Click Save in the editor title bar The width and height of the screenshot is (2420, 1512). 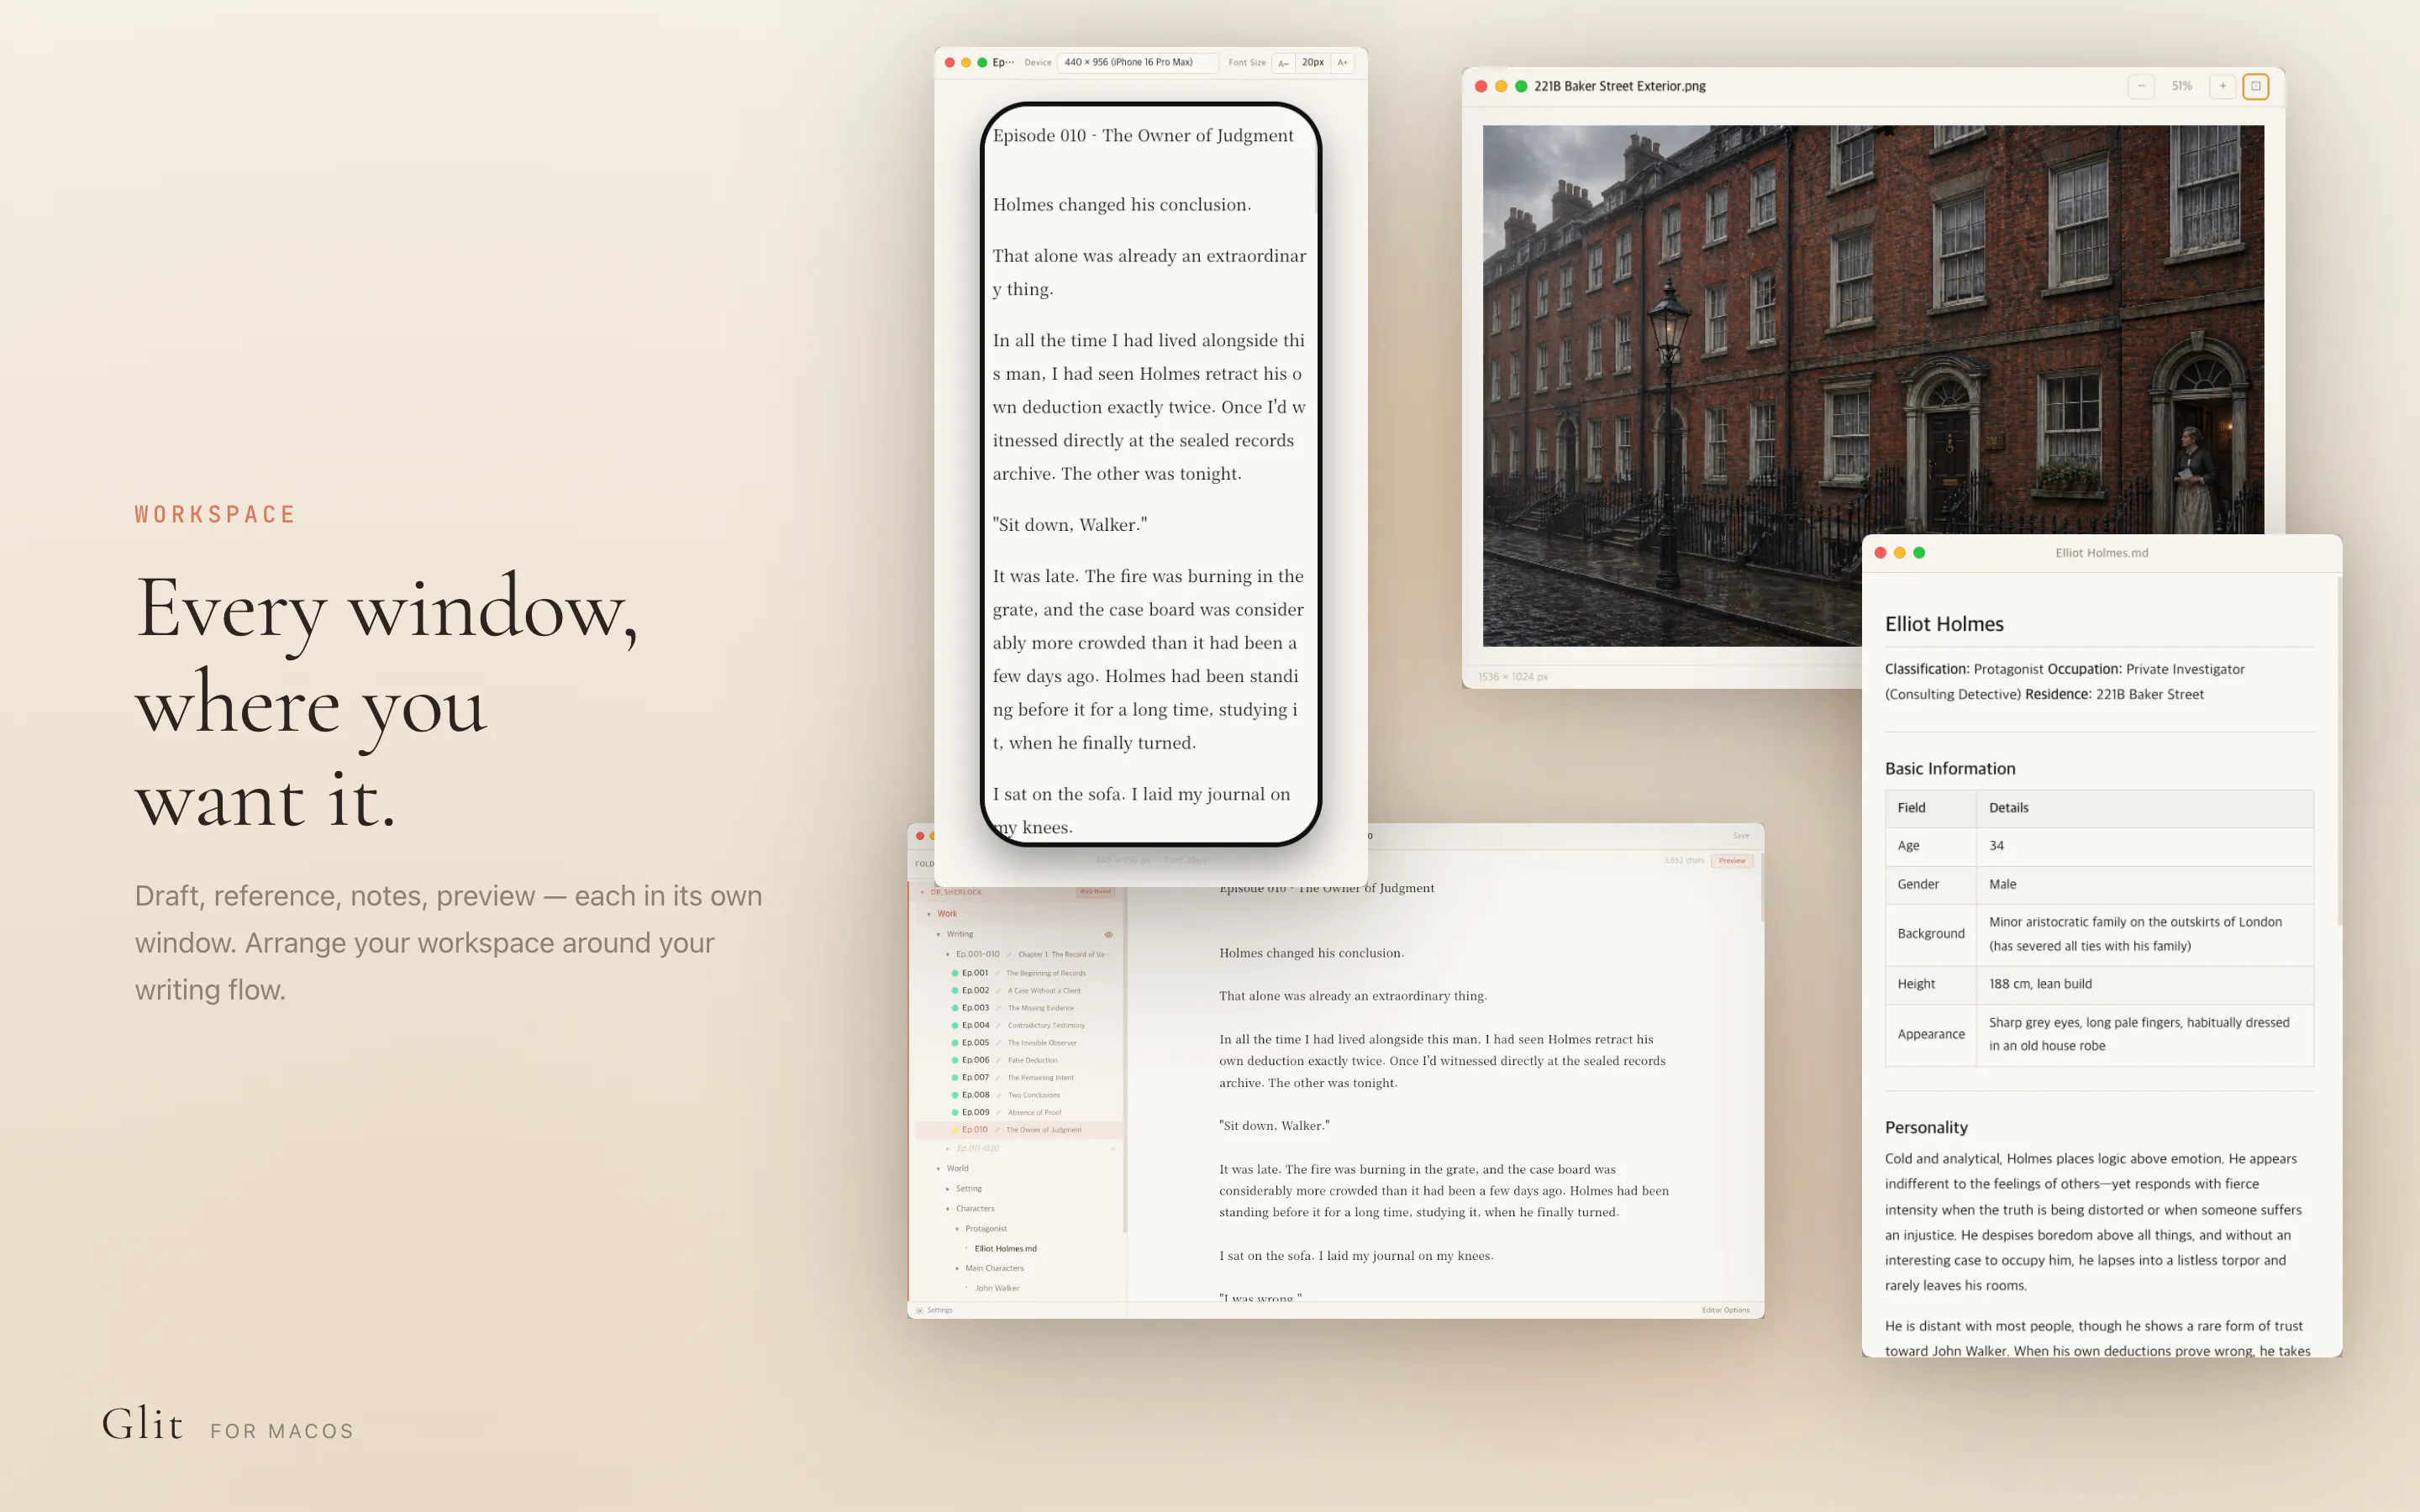[1741, 836]
